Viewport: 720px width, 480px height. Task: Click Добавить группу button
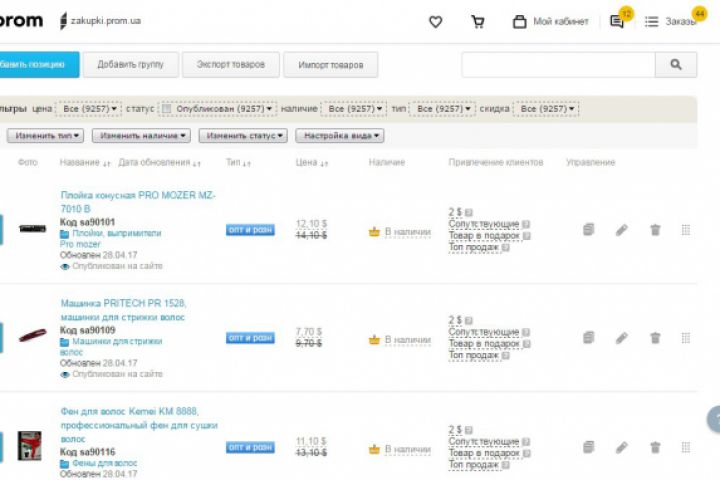point(130,65)
